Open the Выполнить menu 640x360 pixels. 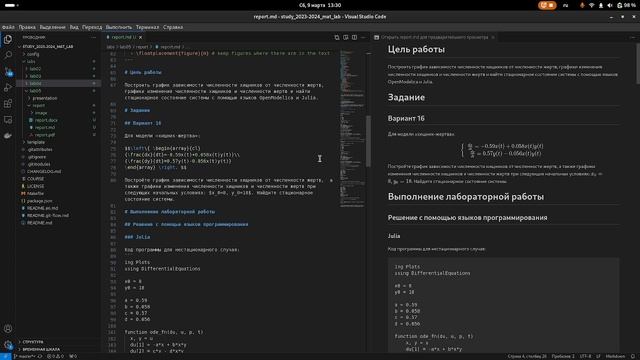click(119, 27)
